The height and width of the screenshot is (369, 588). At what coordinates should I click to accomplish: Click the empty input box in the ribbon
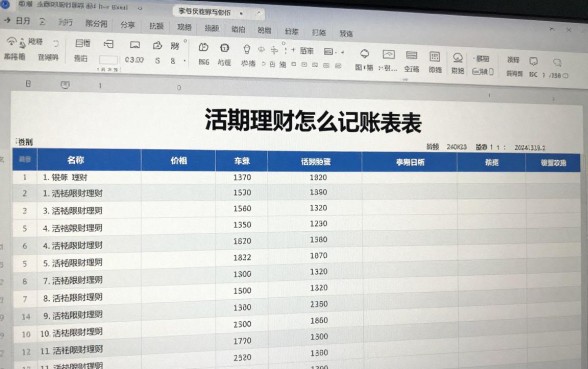pyautogui.click(x=108, y=60)
